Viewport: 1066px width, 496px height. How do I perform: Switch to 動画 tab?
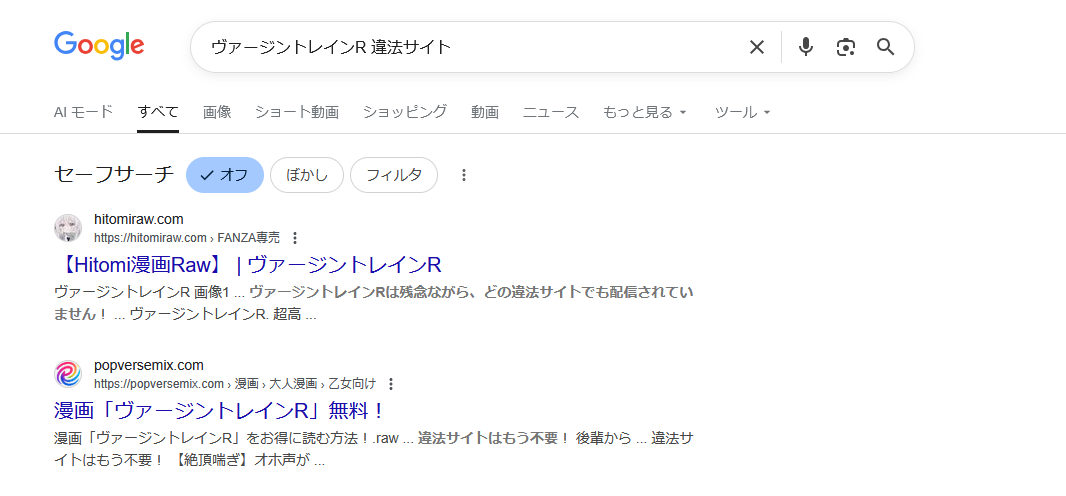(x=485, y=112)
